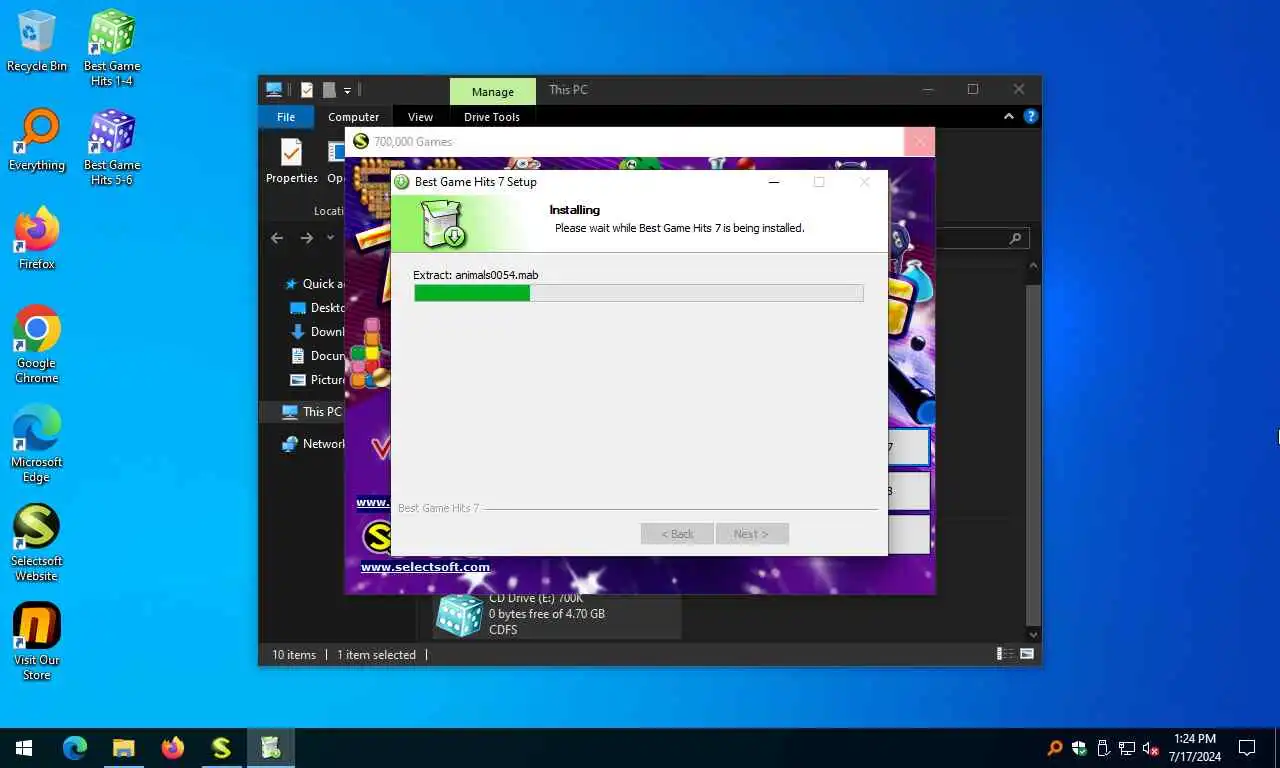Click the '1 item selected' status text

tap(376, 654)
